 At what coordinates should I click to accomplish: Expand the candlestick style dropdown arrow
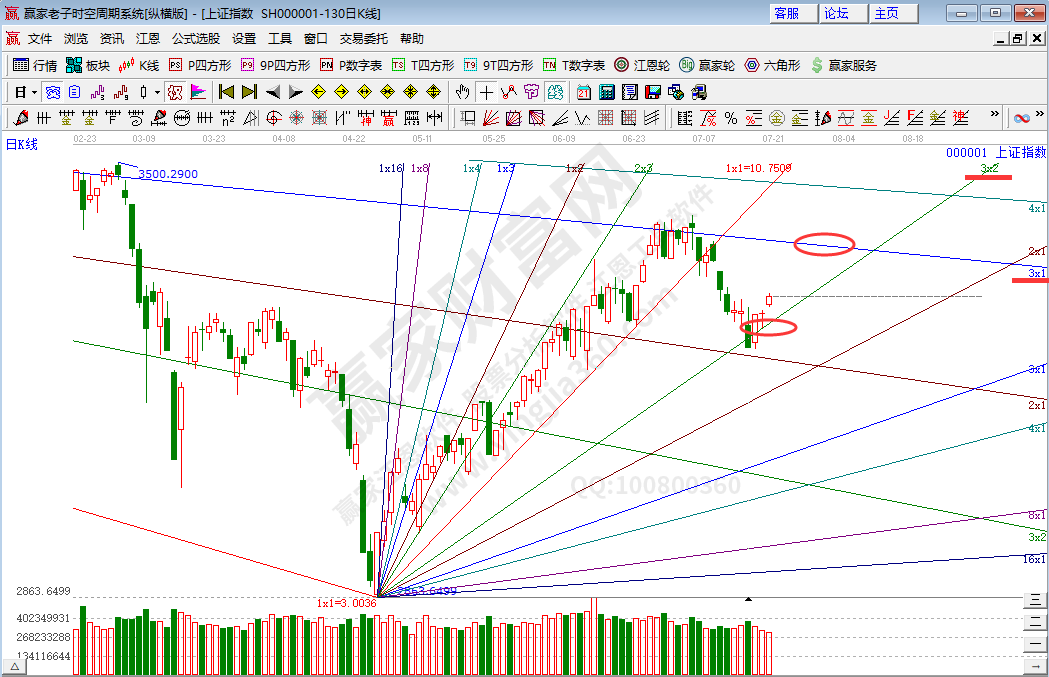pyautogui.click(x=156, y=92)
